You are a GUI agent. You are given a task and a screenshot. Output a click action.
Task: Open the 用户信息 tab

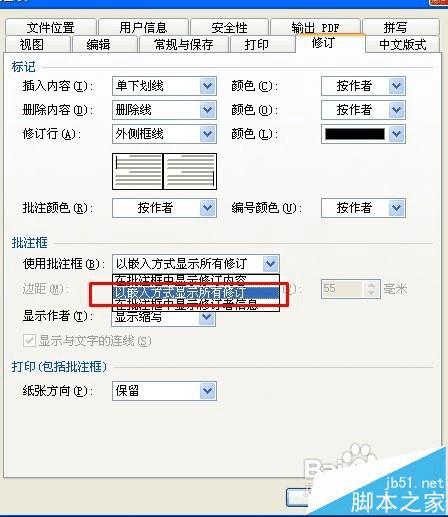coord(143,27)
